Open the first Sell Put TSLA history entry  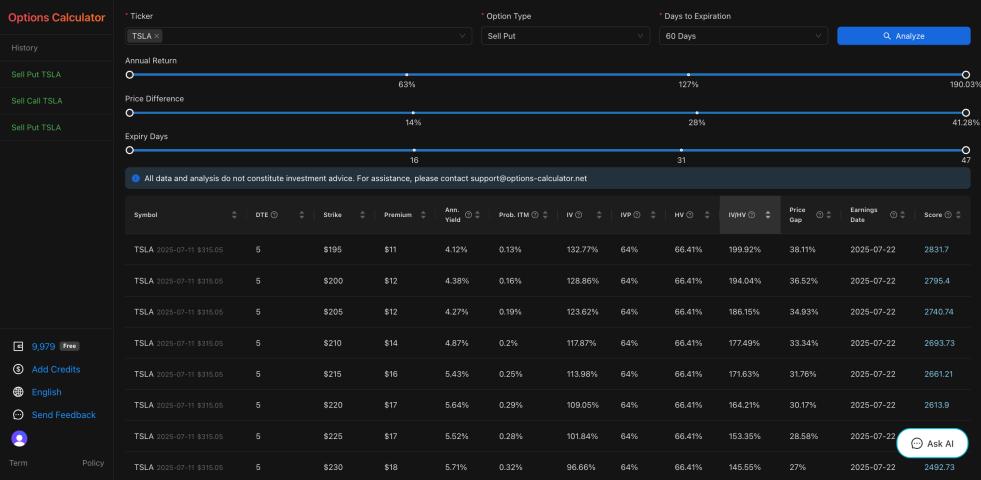[x=36, y=75]
